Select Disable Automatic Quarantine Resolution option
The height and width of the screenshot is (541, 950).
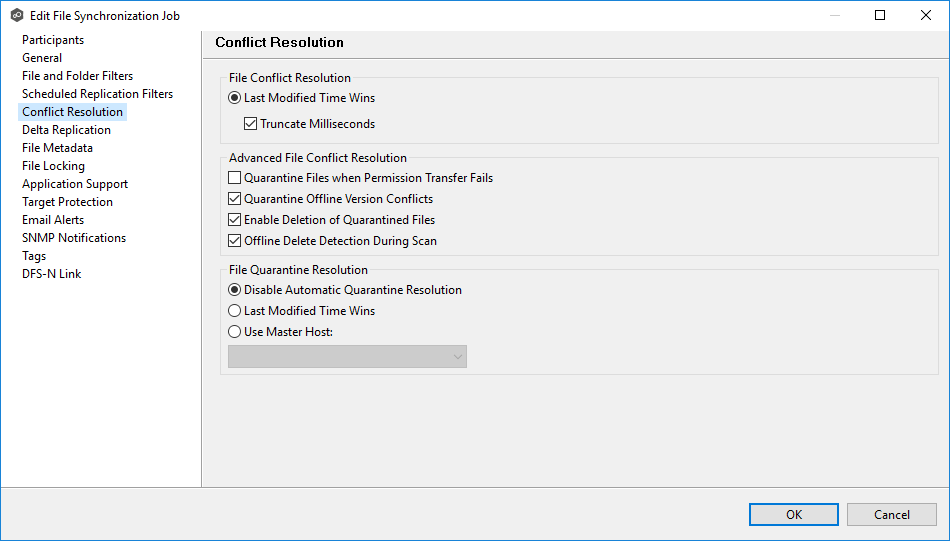(x=235, y=290)
